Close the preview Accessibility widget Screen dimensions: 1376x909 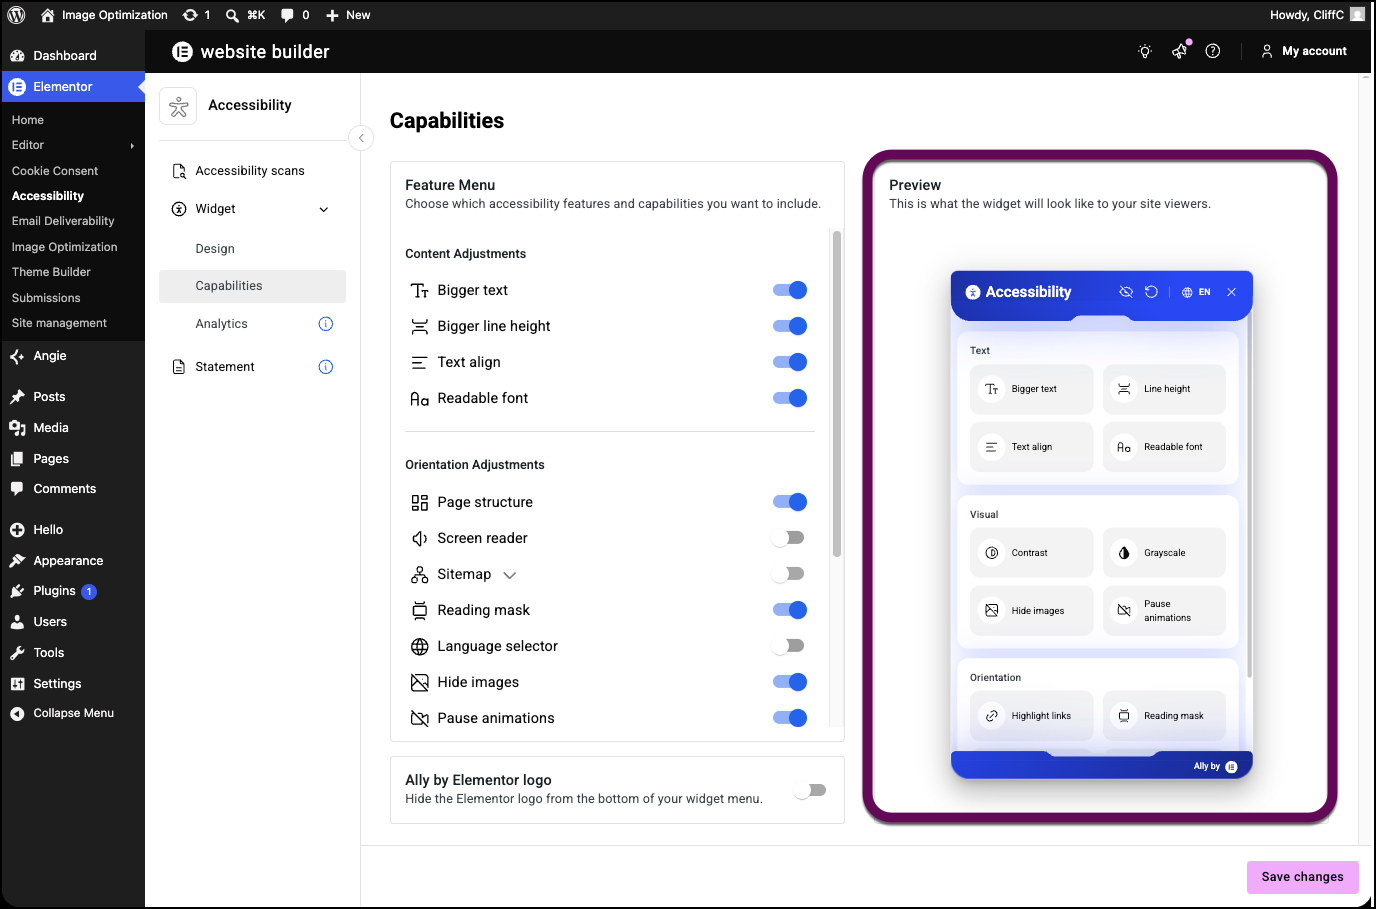pyautogui.click(x=1232, y=292)
